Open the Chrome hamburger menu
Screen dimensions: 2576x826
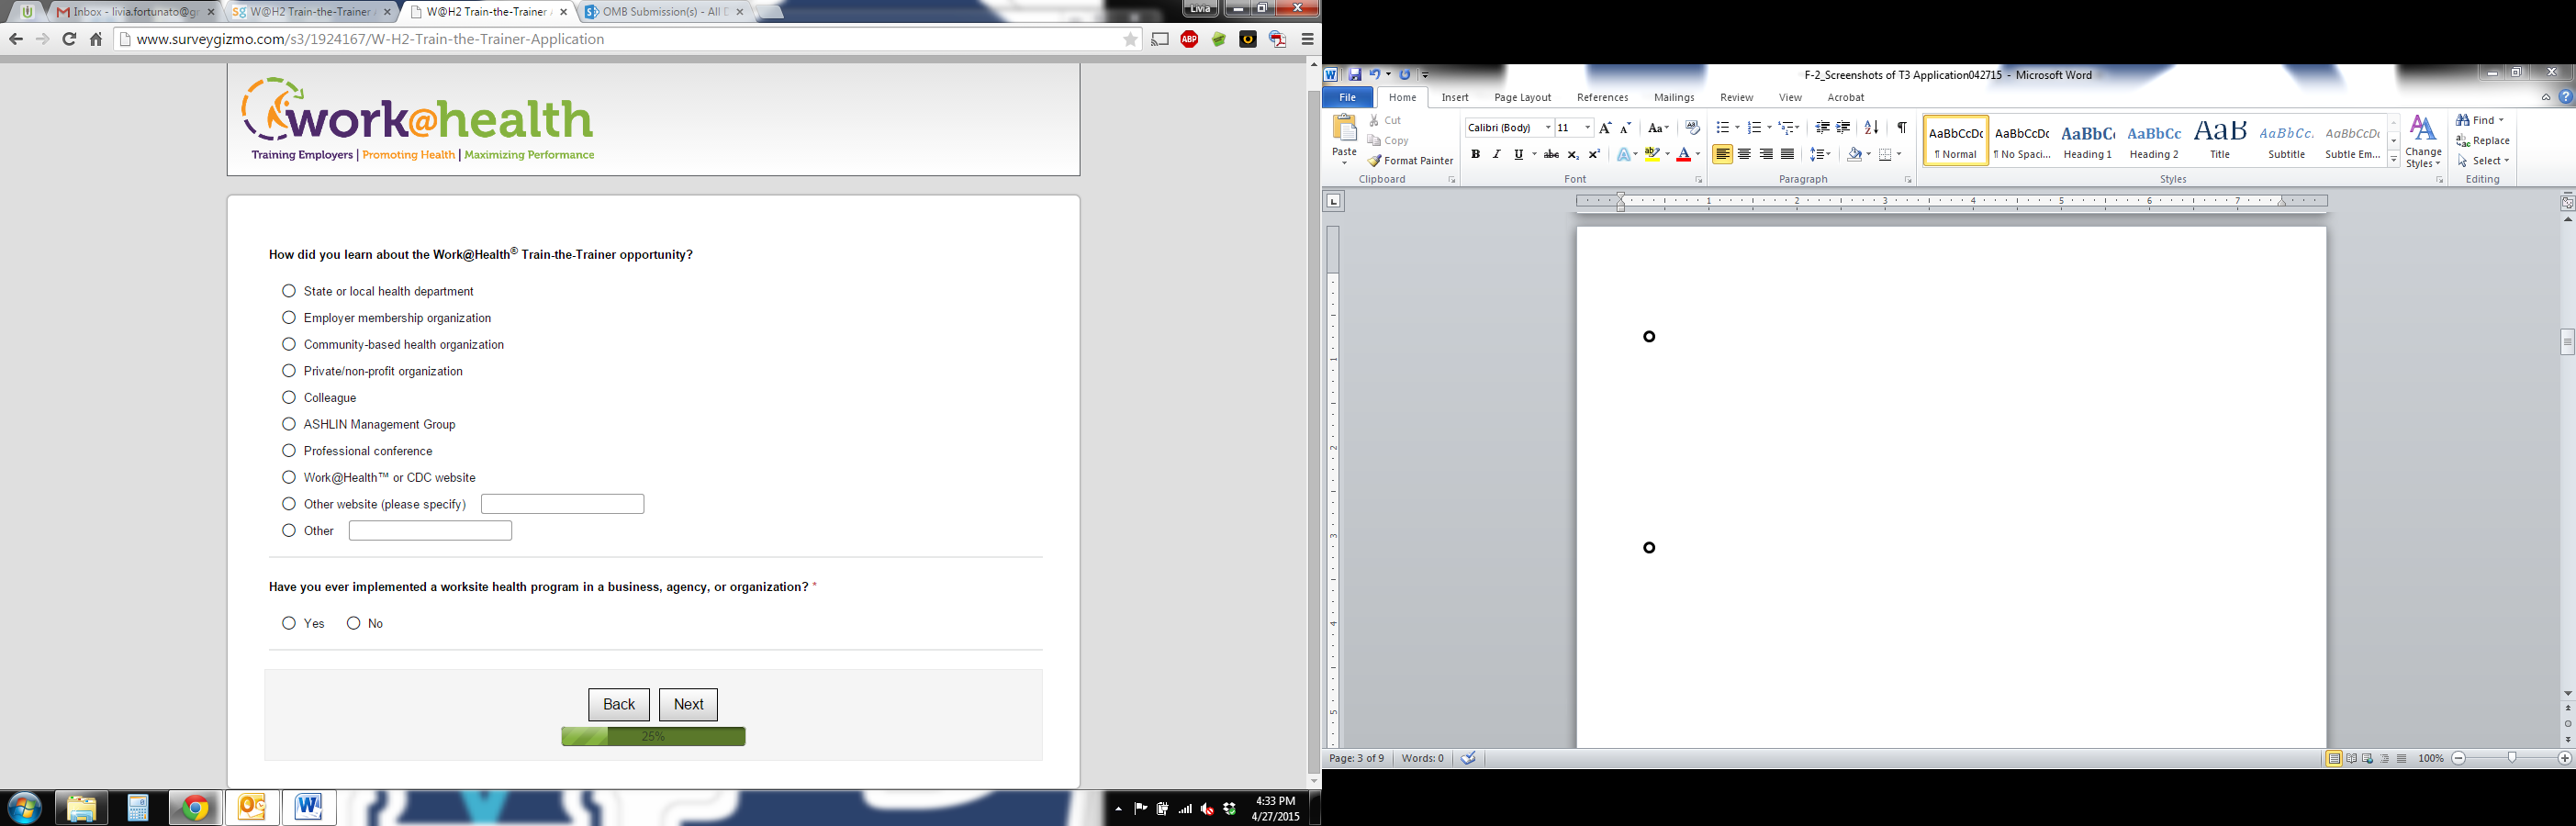pos(1307,40)
